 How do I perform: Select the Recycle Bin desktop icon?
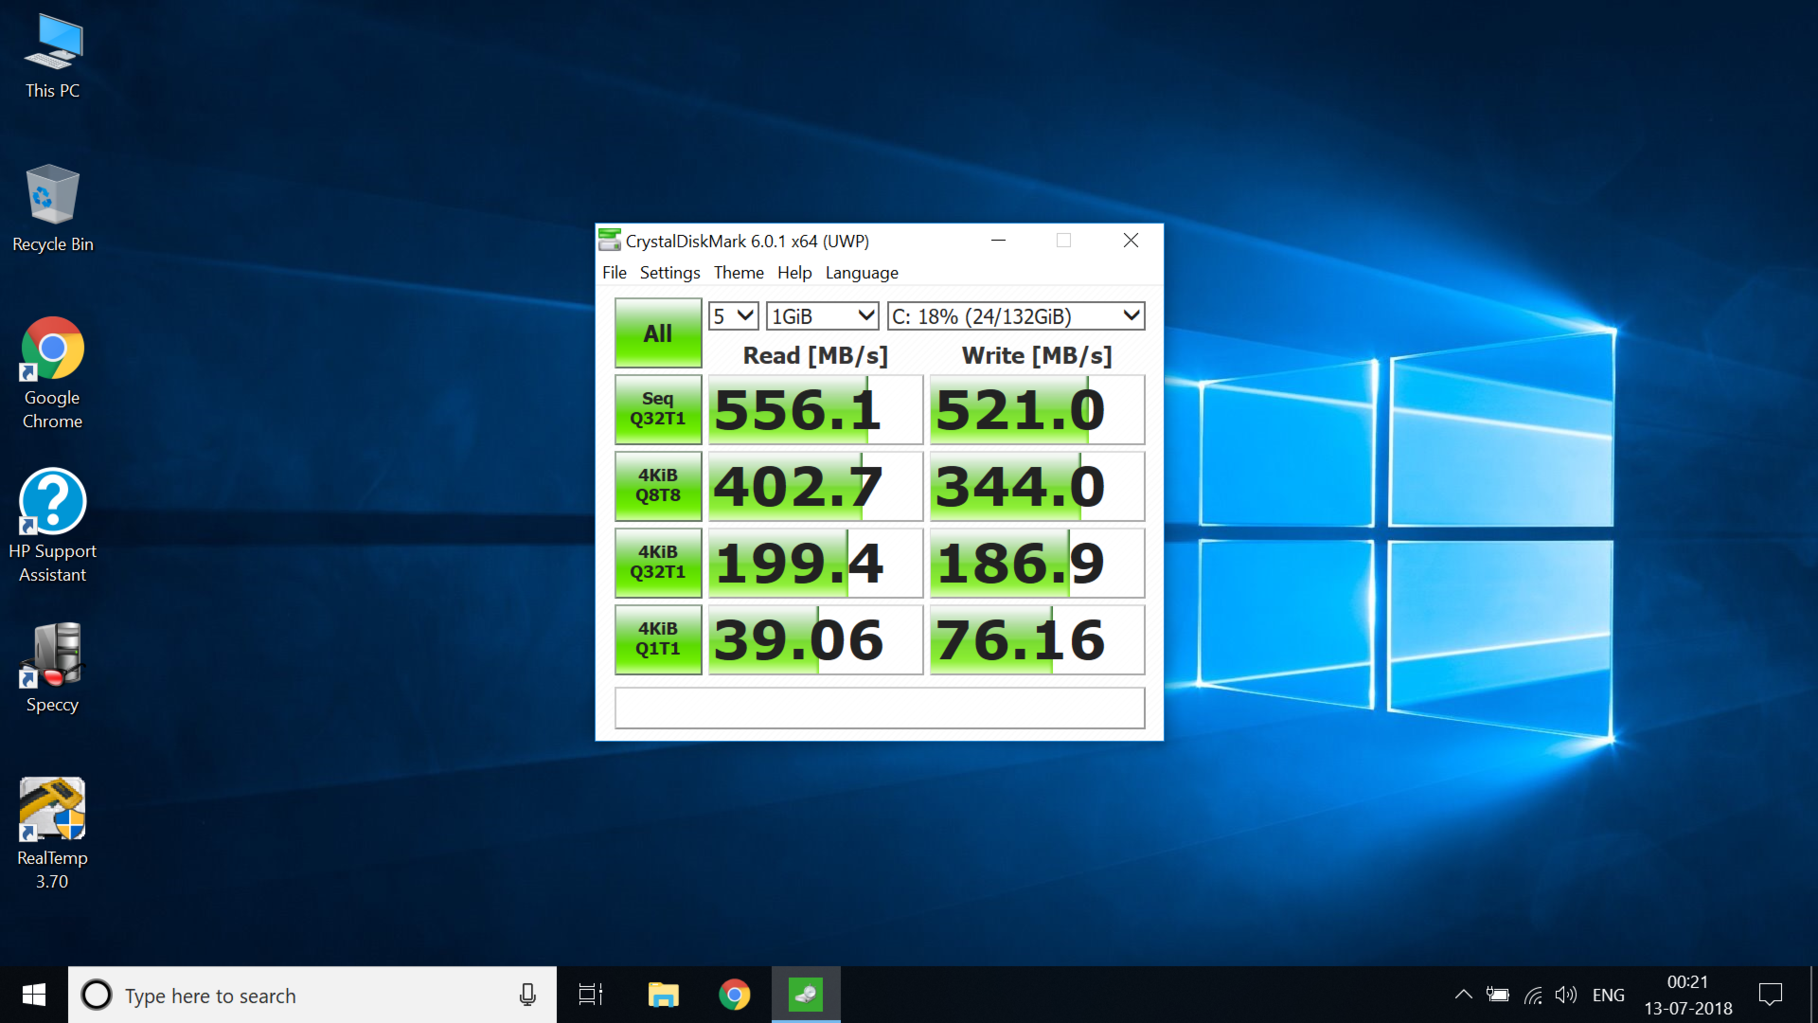pyautogui.click(x=52, y=208)
